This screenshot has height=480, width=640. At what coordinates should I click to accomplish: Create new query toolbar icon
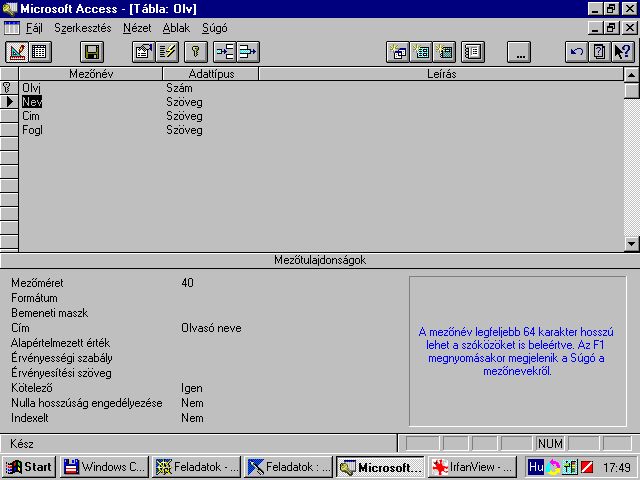[398, 52]
